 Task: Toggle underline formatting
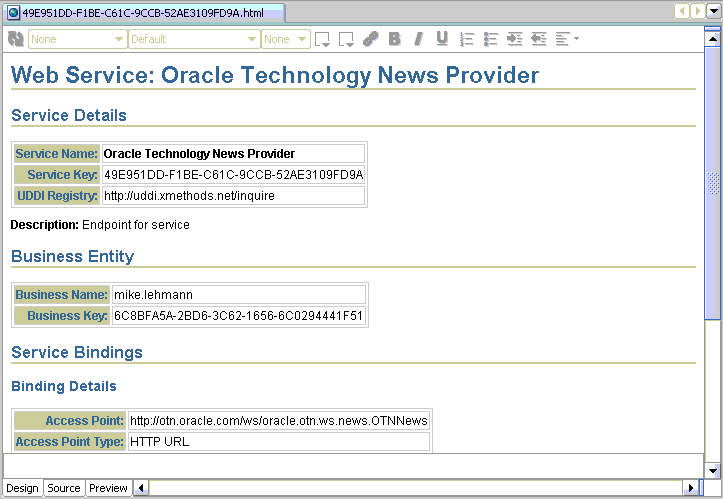pos(442,39)
